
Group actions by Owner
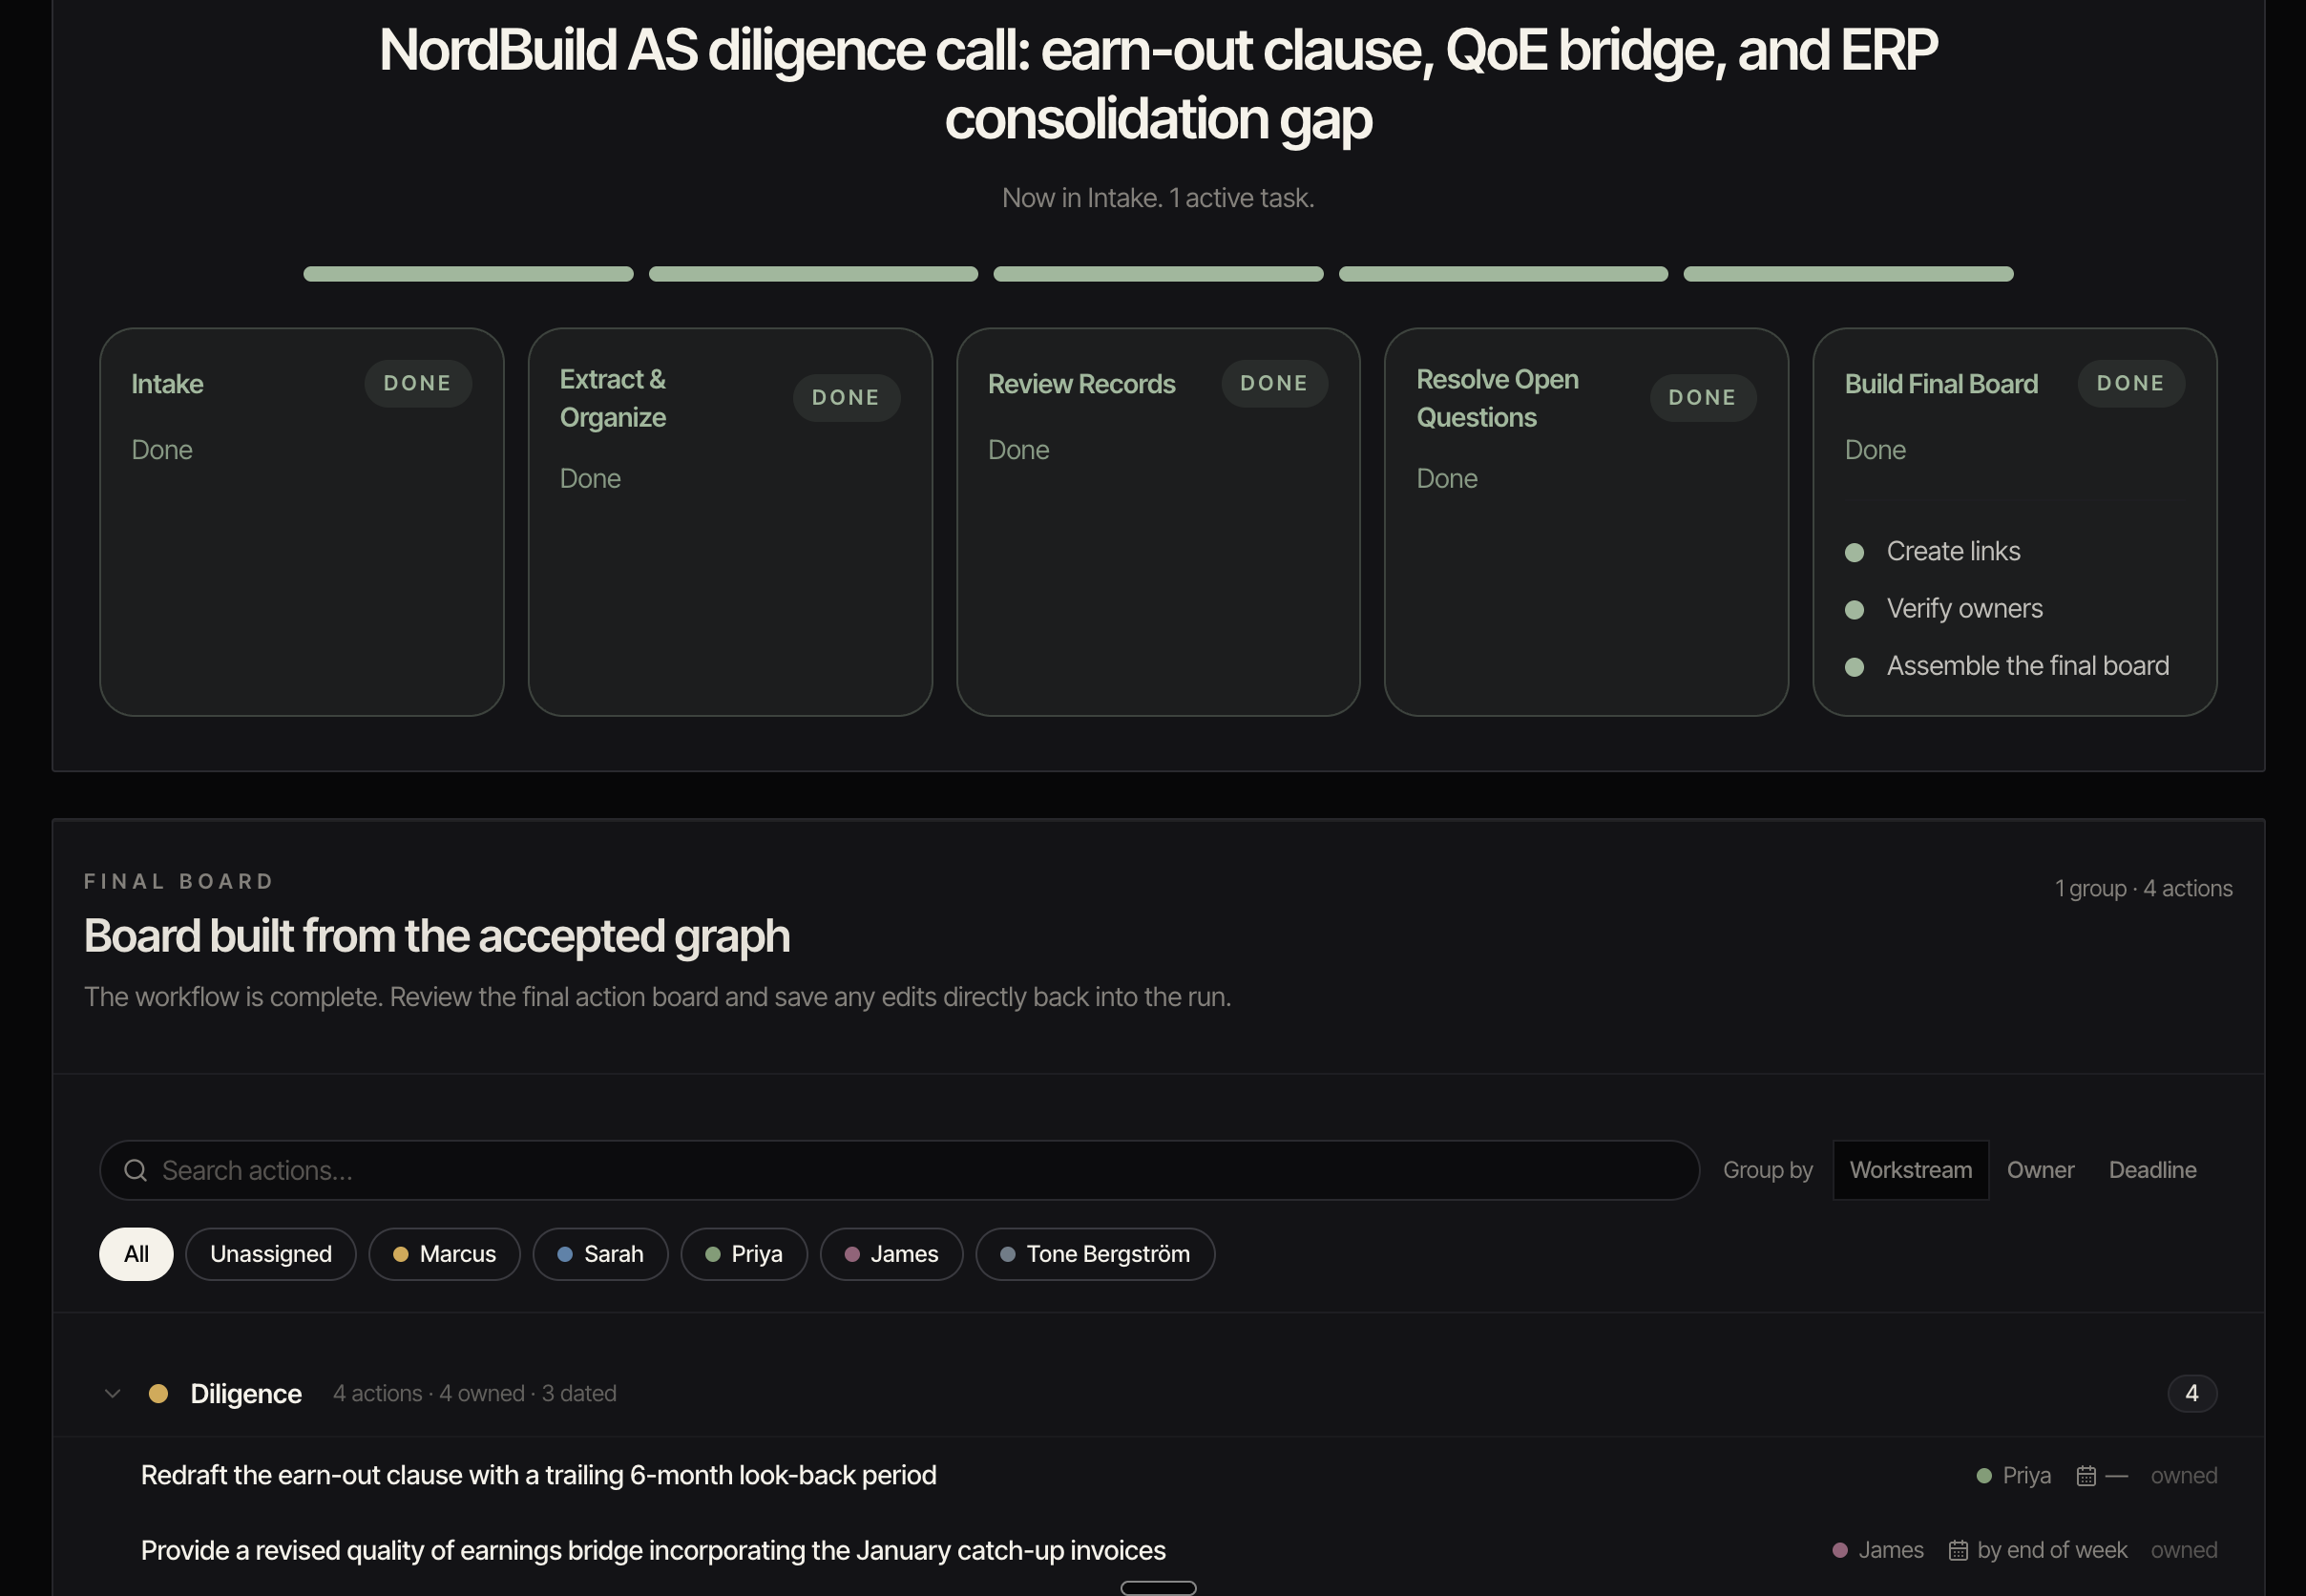click(2040, 1170)
